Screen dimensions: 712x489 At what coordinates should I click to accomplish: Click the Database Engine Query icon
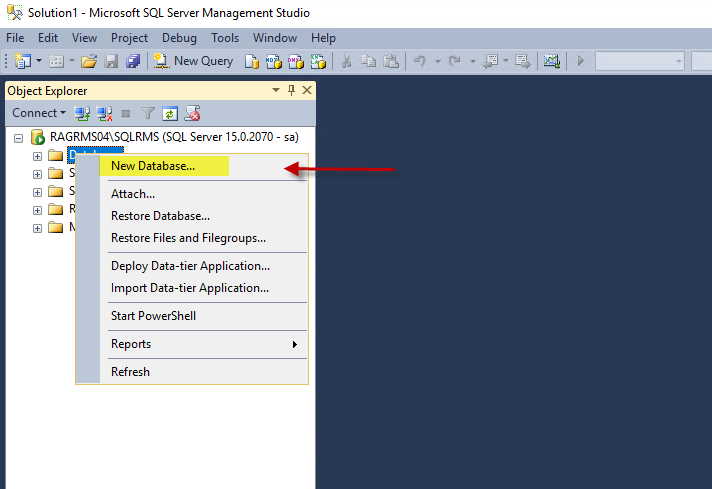[252, 61]
